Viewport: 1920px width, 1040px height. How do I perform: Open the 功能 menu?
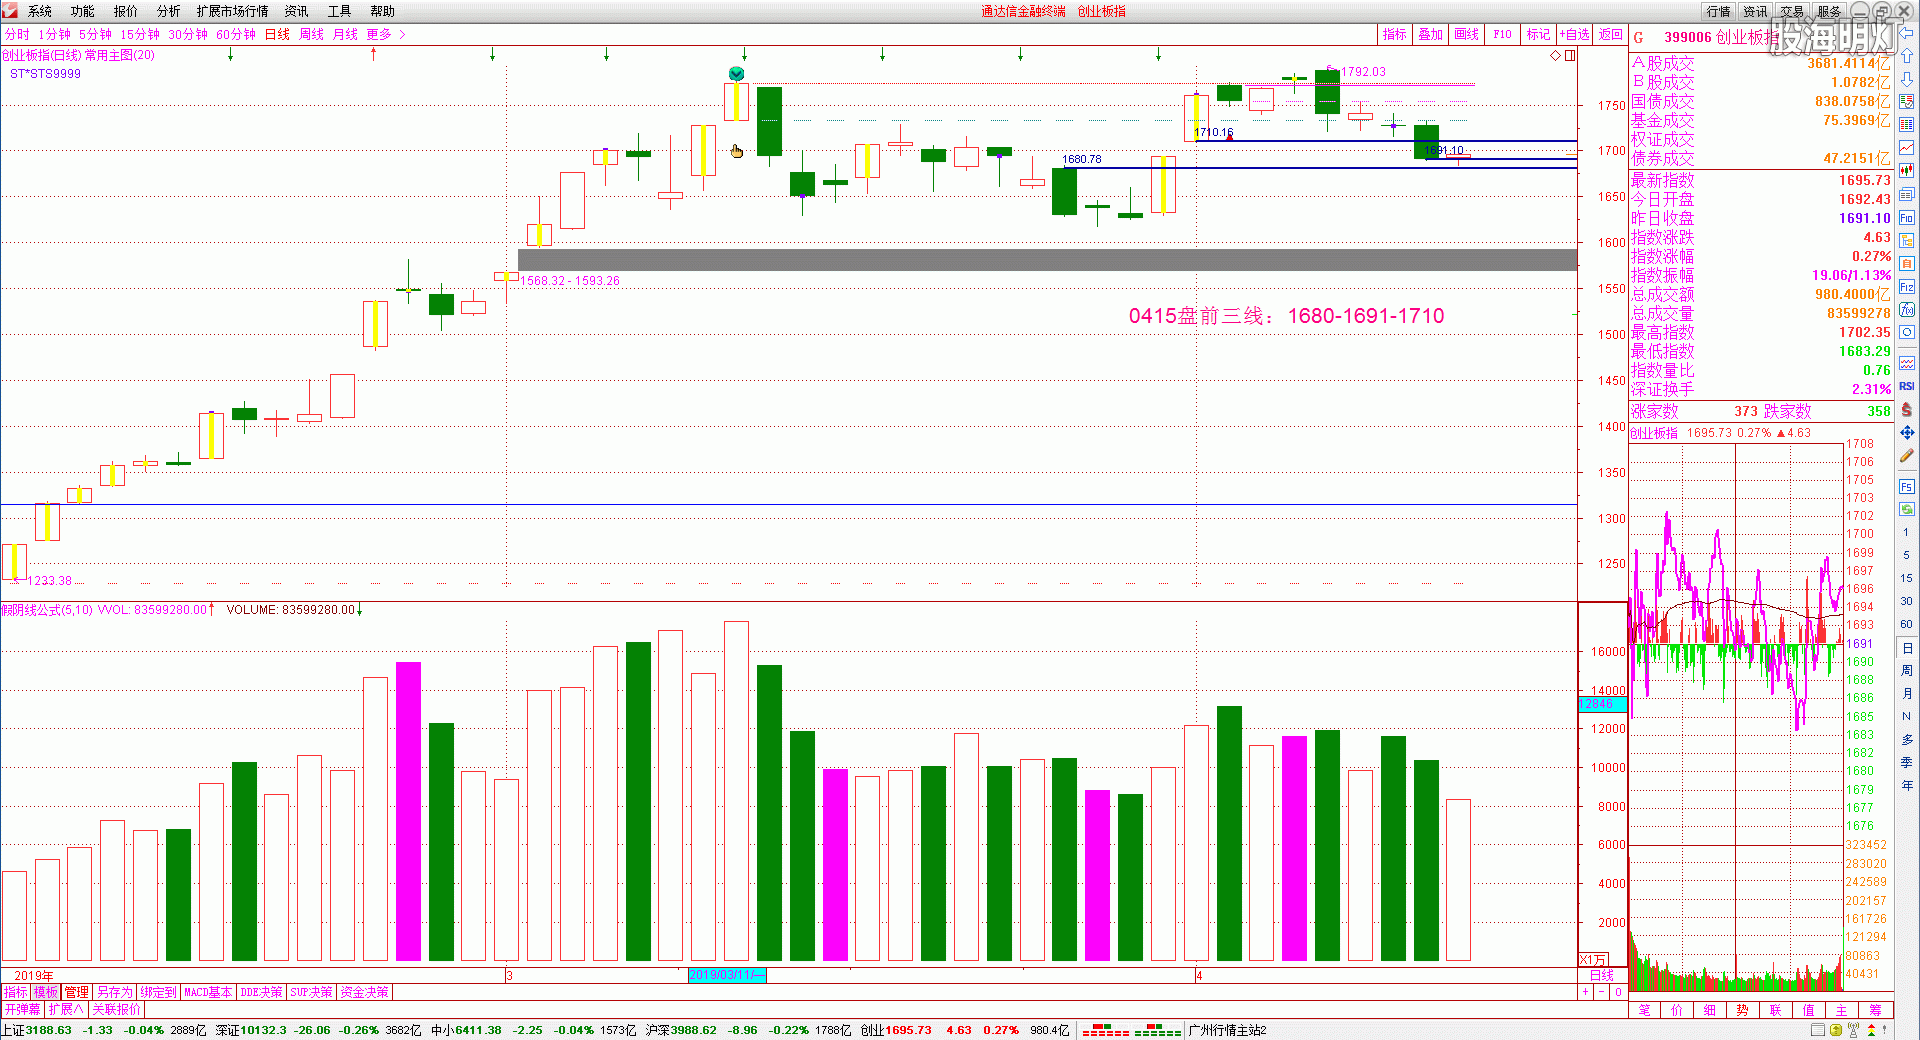[x=83, y=11]
